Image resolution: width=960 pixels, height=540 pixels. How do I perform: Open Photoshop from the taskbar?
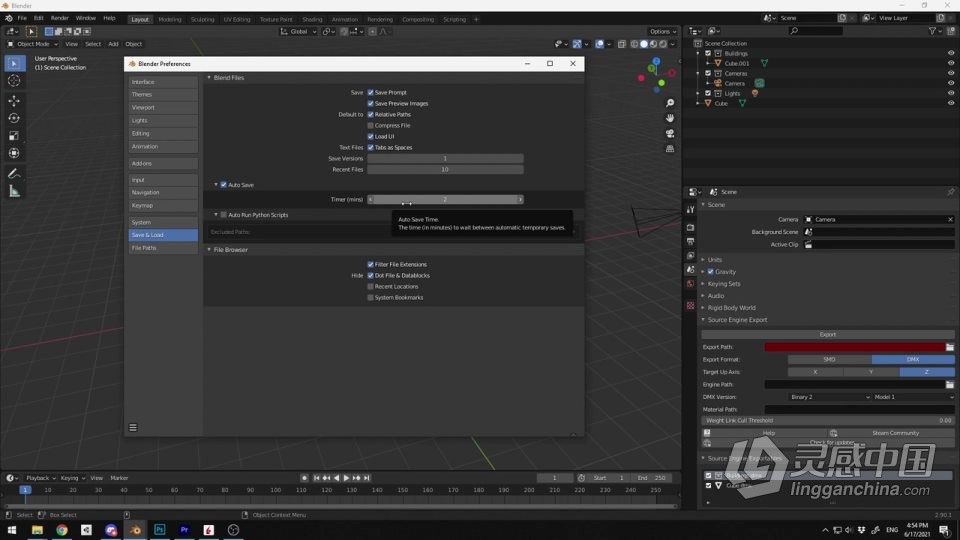160,530
